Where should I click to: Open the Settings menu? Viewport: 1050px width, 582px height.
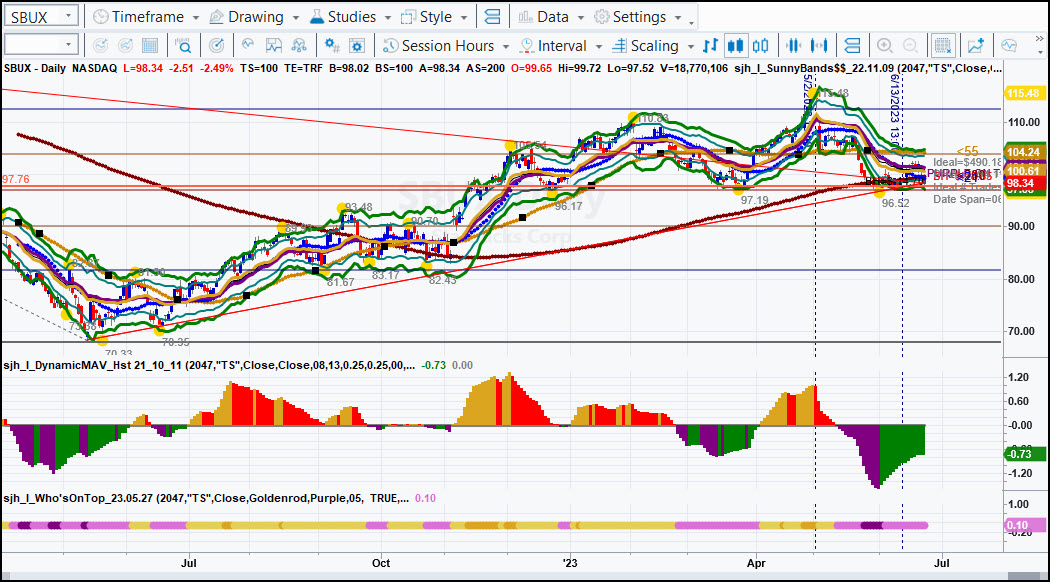[638, 17]
